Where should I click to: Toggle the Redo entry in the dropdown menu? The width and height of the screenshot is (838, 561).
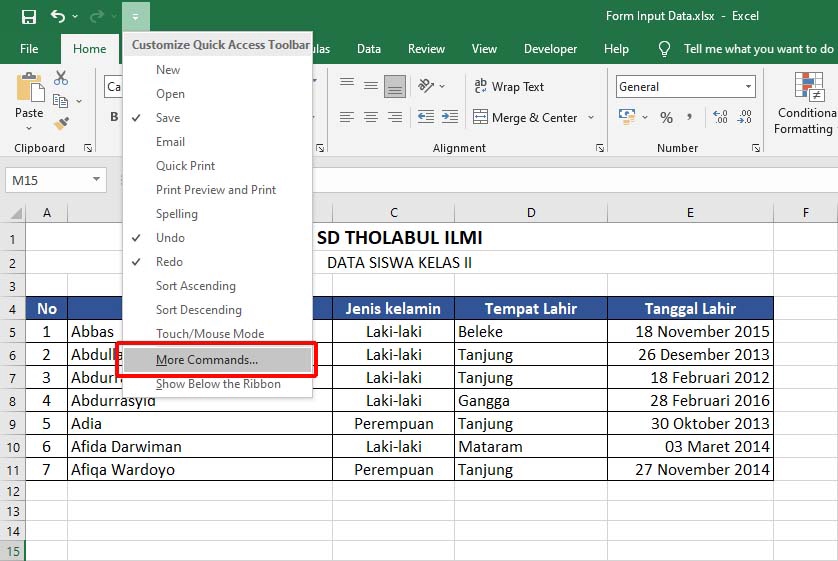tap(169, 262)
